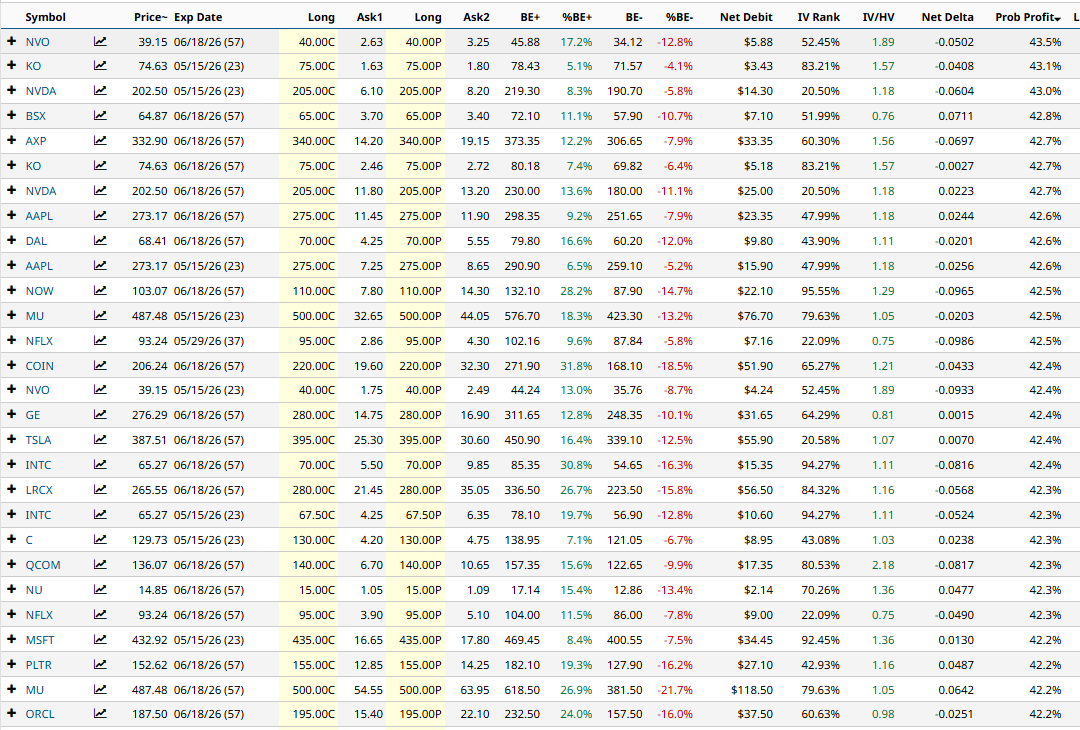Click the -21.7% %BE- value
Screen dimensions: 1080x730
675,690
